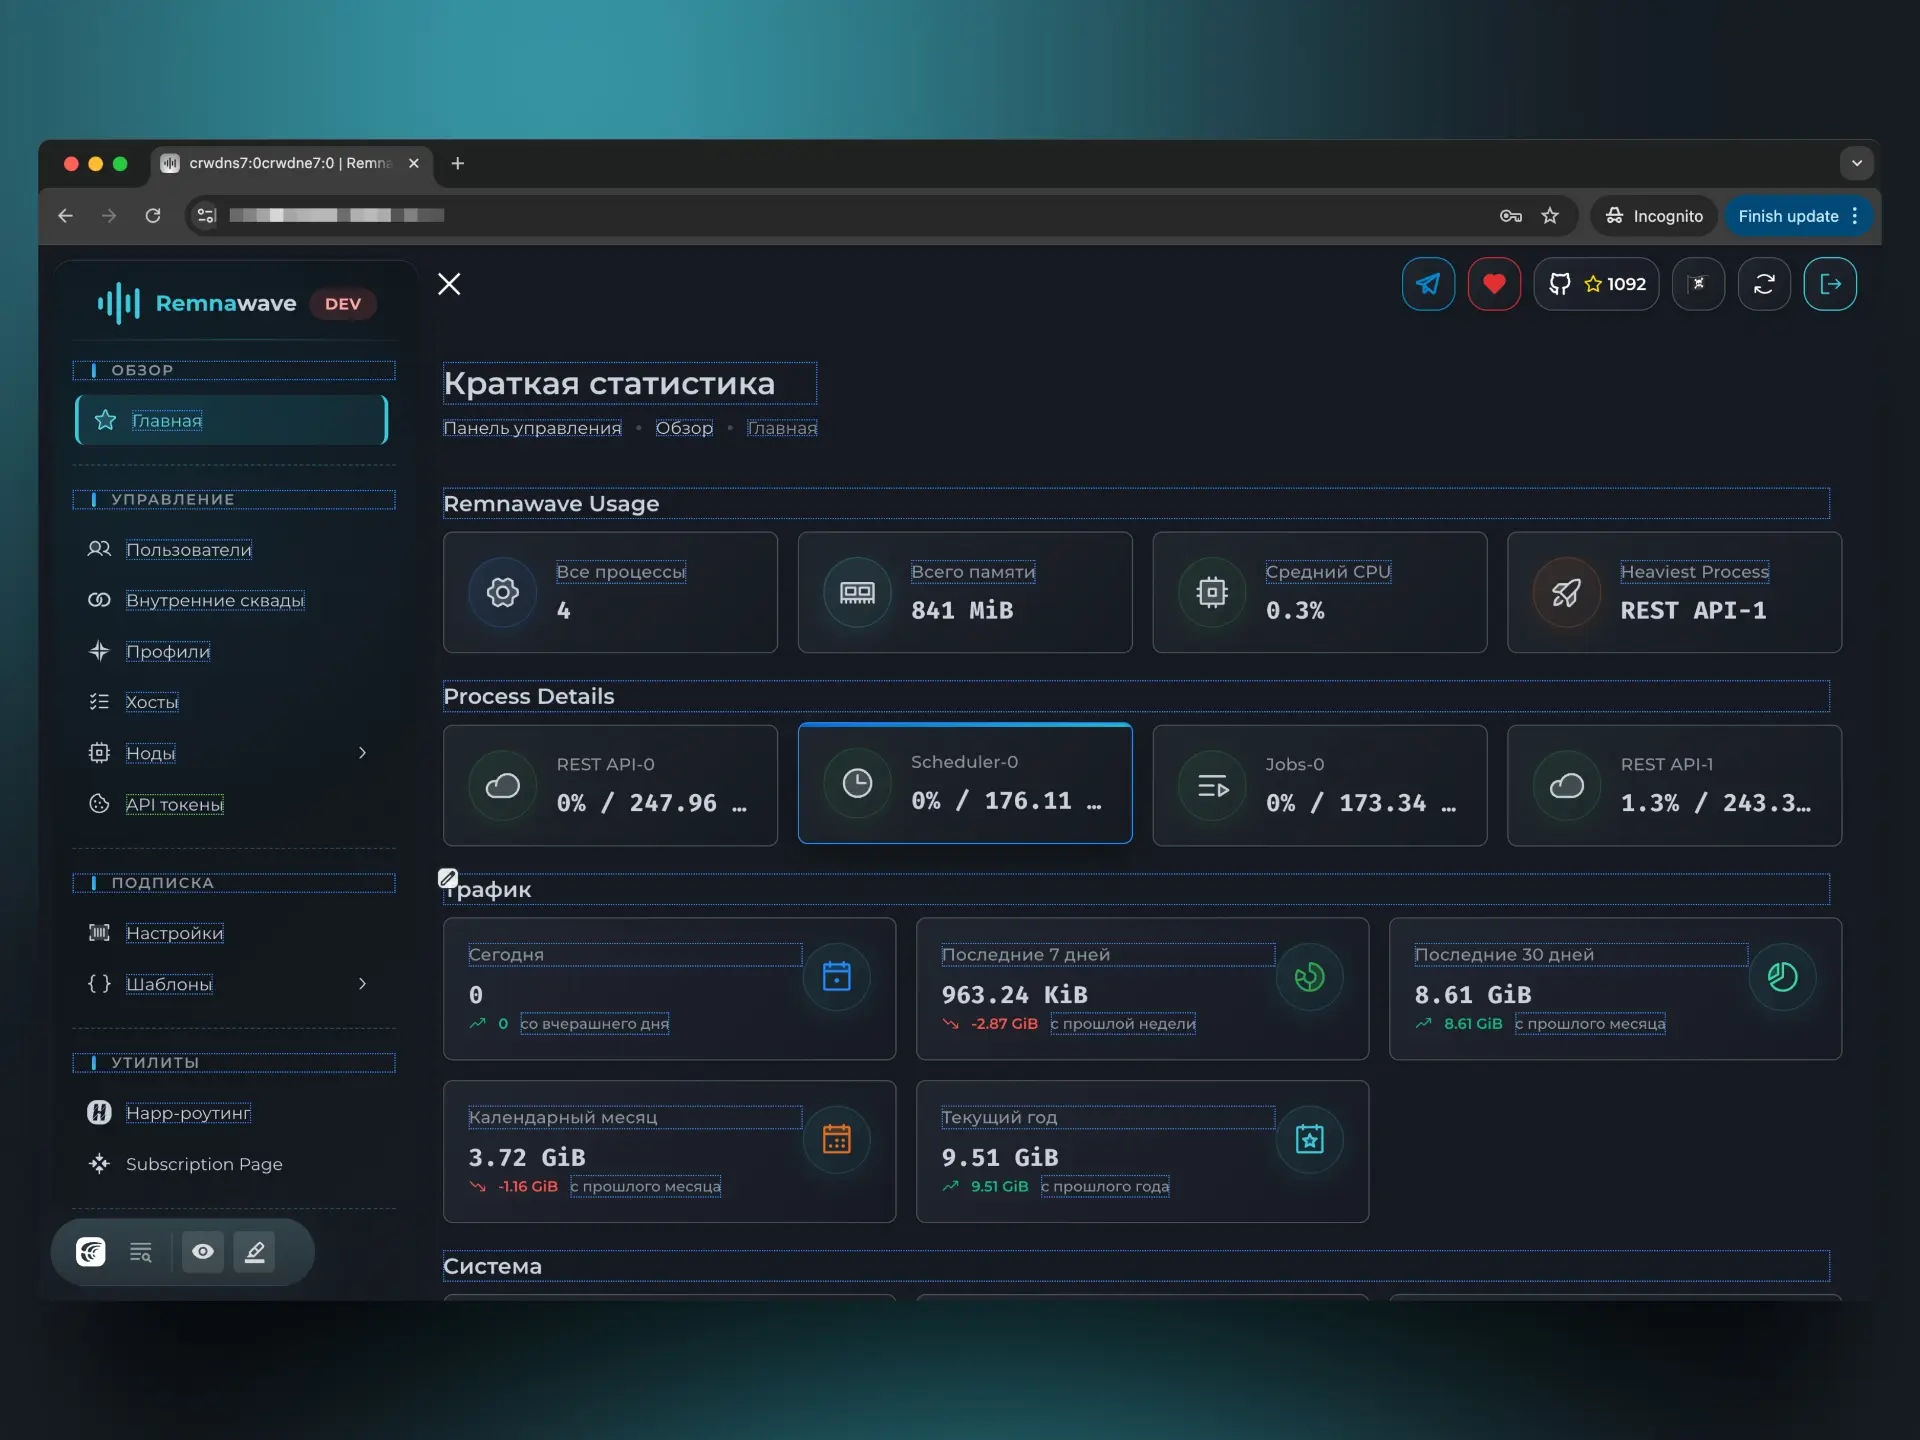Click the small edit pencil beside График
The image size is (1920, 1440).
click(448, 878)
